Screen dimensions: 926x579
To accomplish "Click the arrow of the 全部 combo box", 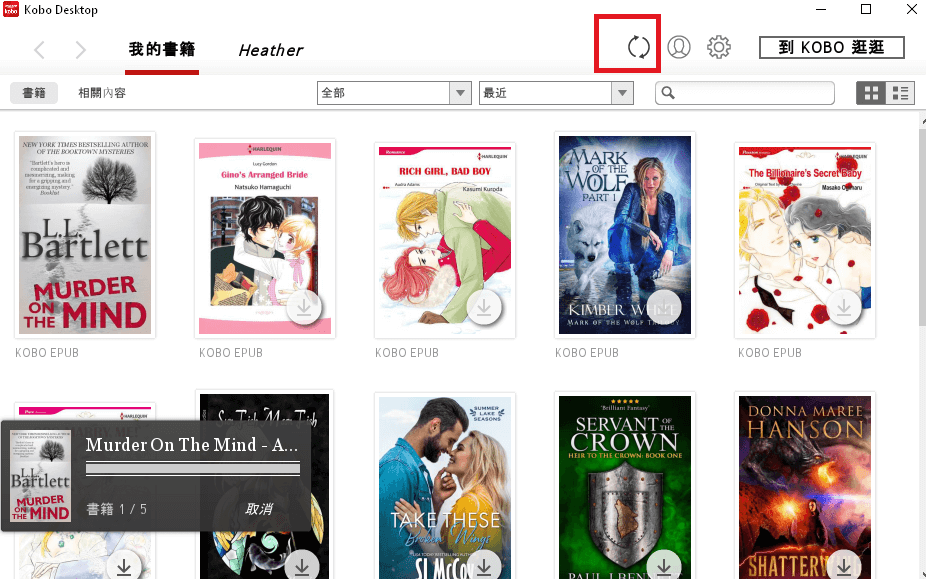I will click(460, 93).
